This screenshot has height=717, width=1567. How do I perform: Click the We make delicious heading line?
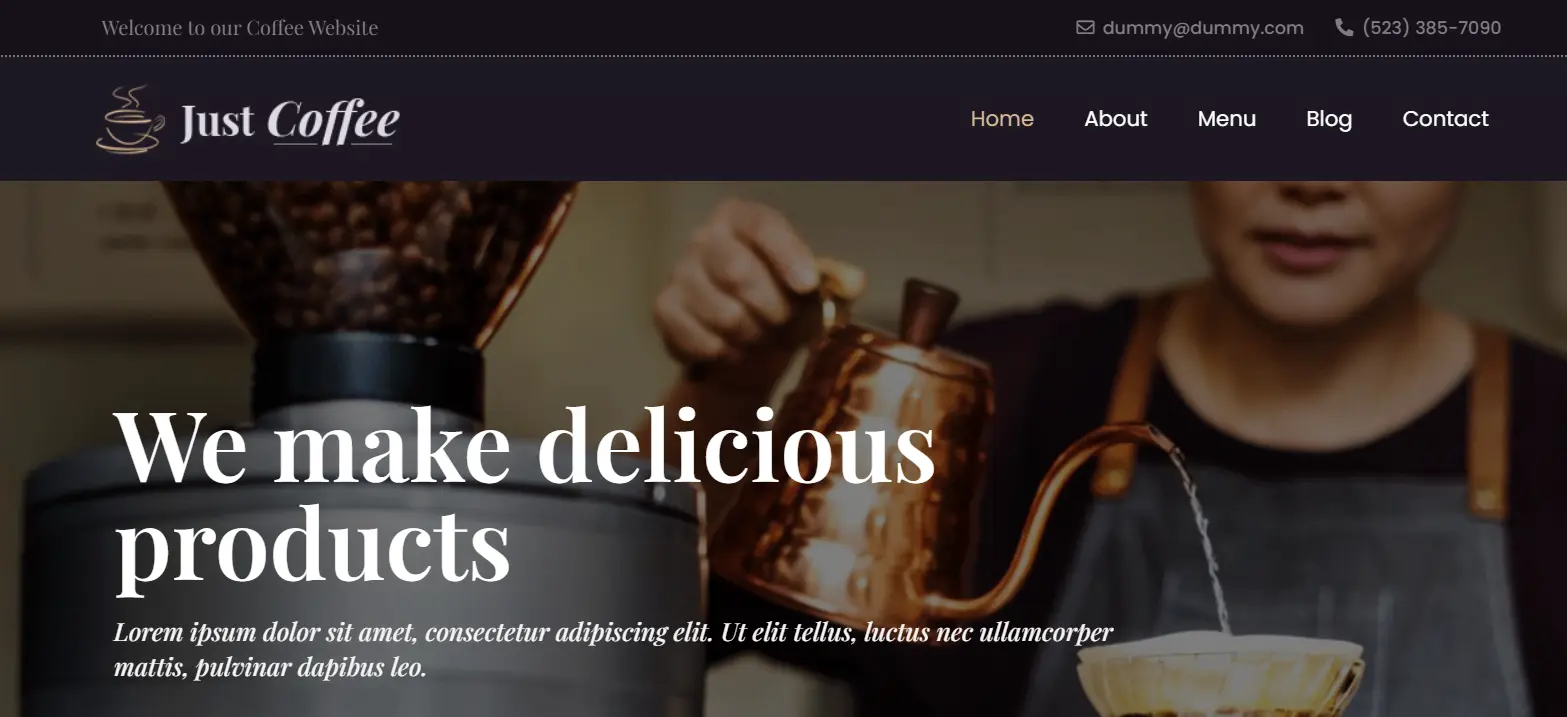[x=525, y=445]
